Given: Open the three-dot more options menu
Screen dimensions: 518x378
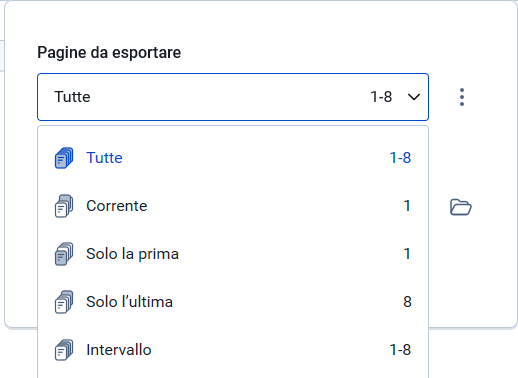Looking at the screenshot, I should (462, 97).
